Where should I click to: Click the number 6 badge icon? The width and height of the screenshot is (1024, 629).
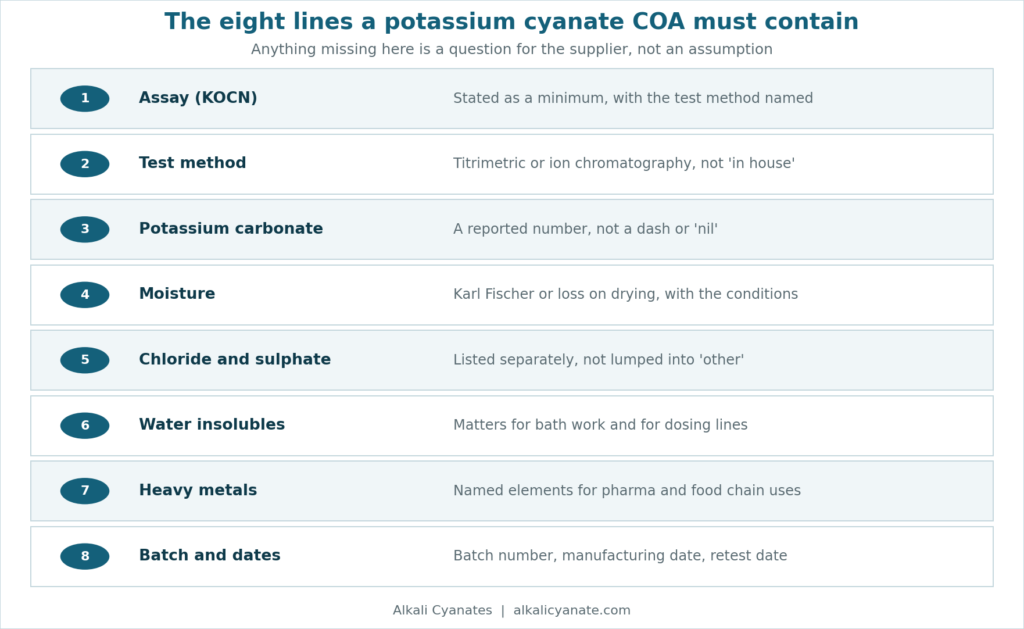[85, 425]
